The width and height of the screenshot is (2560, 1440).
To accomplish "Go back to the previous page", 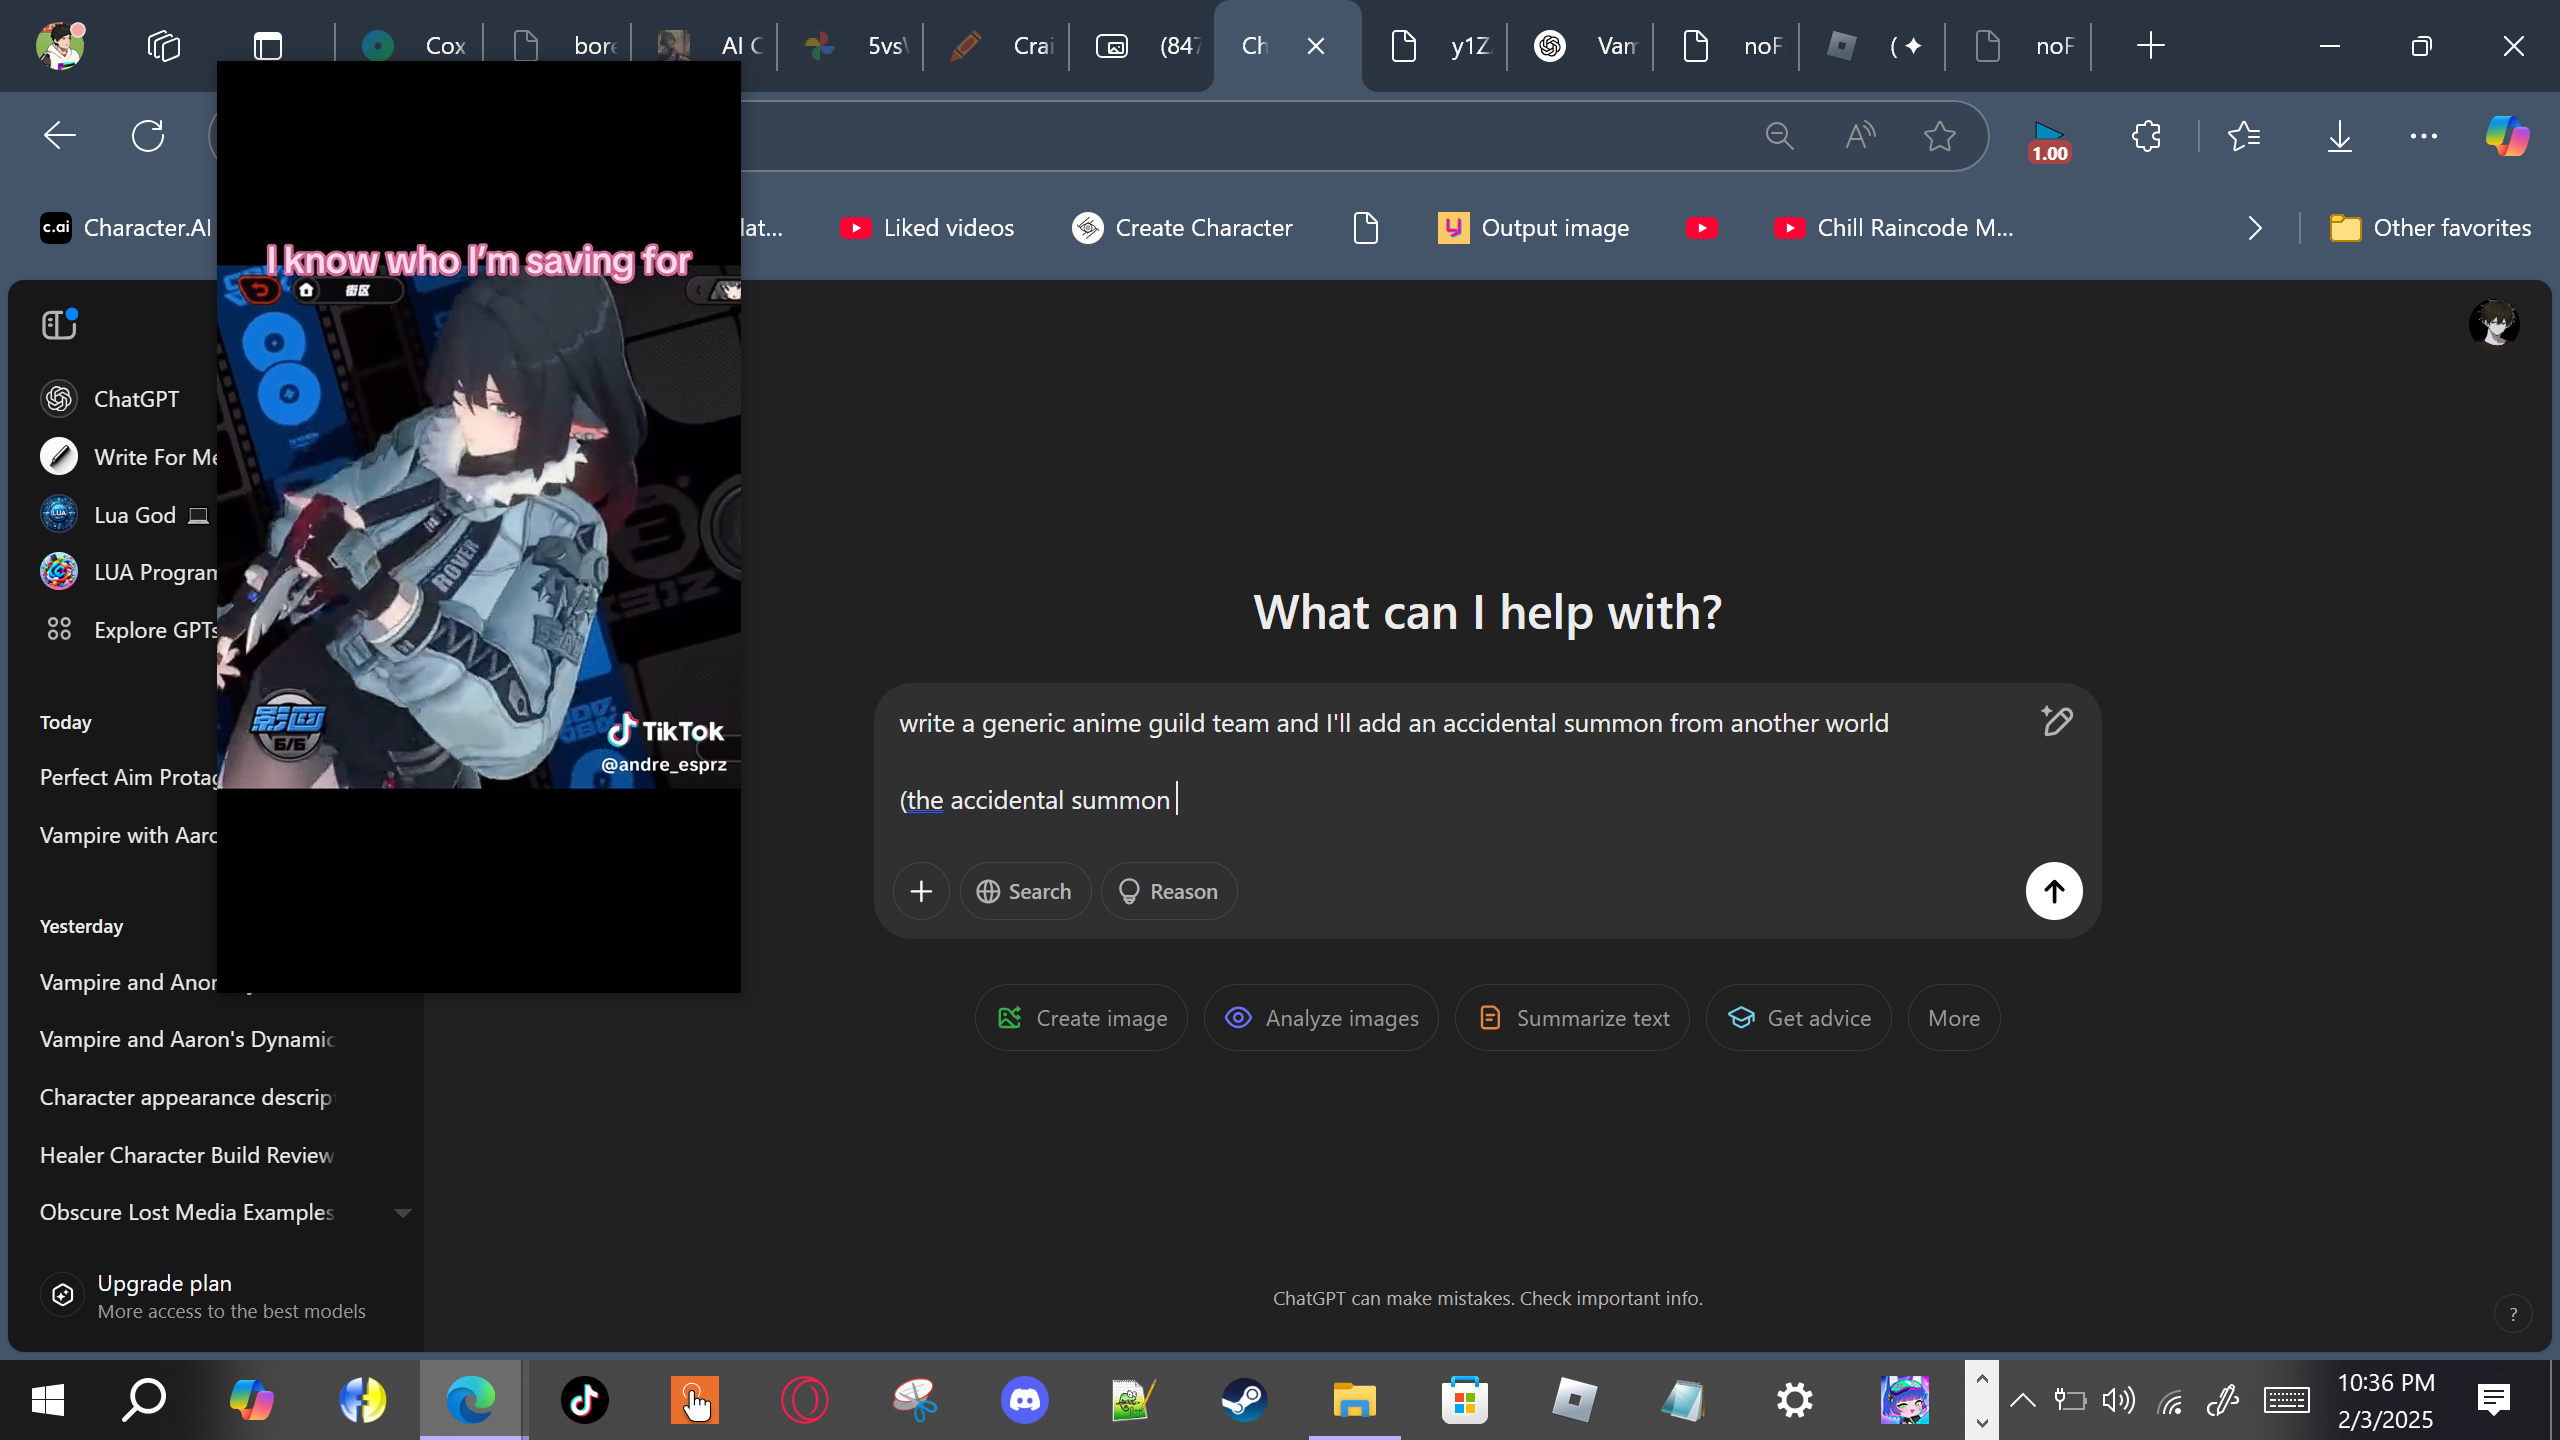I will pyautogui.click(x=60, y=136).
